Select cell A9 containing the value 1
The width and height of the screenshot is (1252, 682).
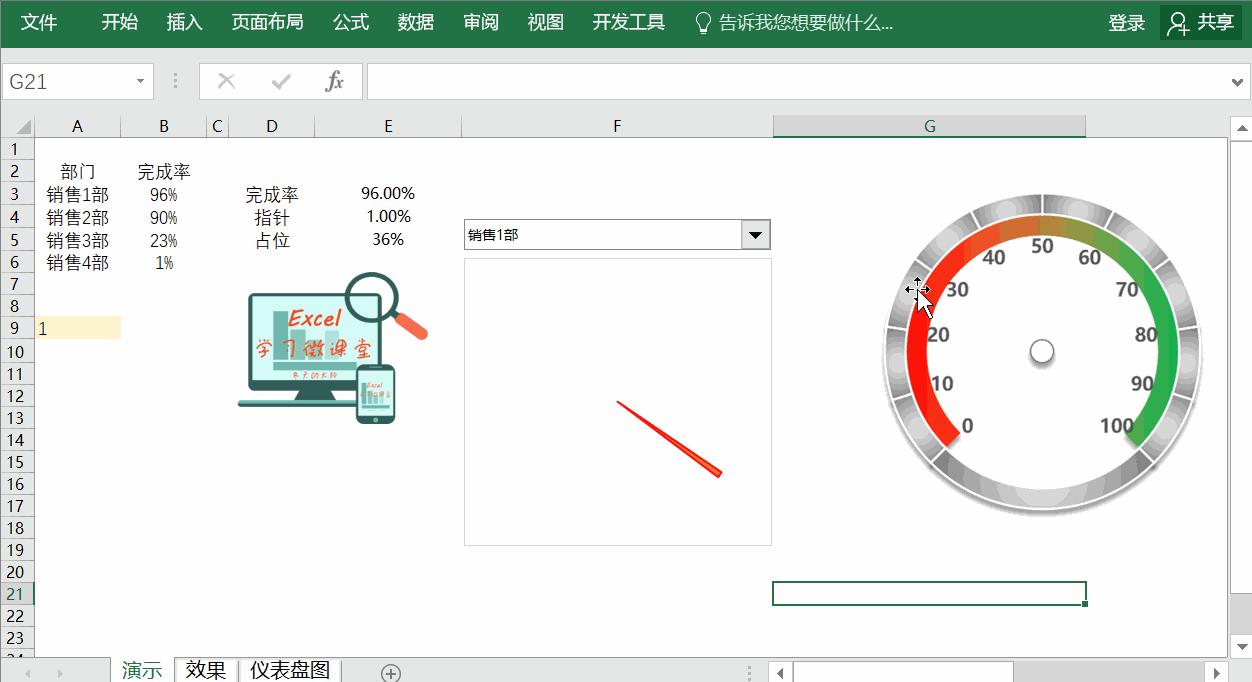tap(77, 328)
